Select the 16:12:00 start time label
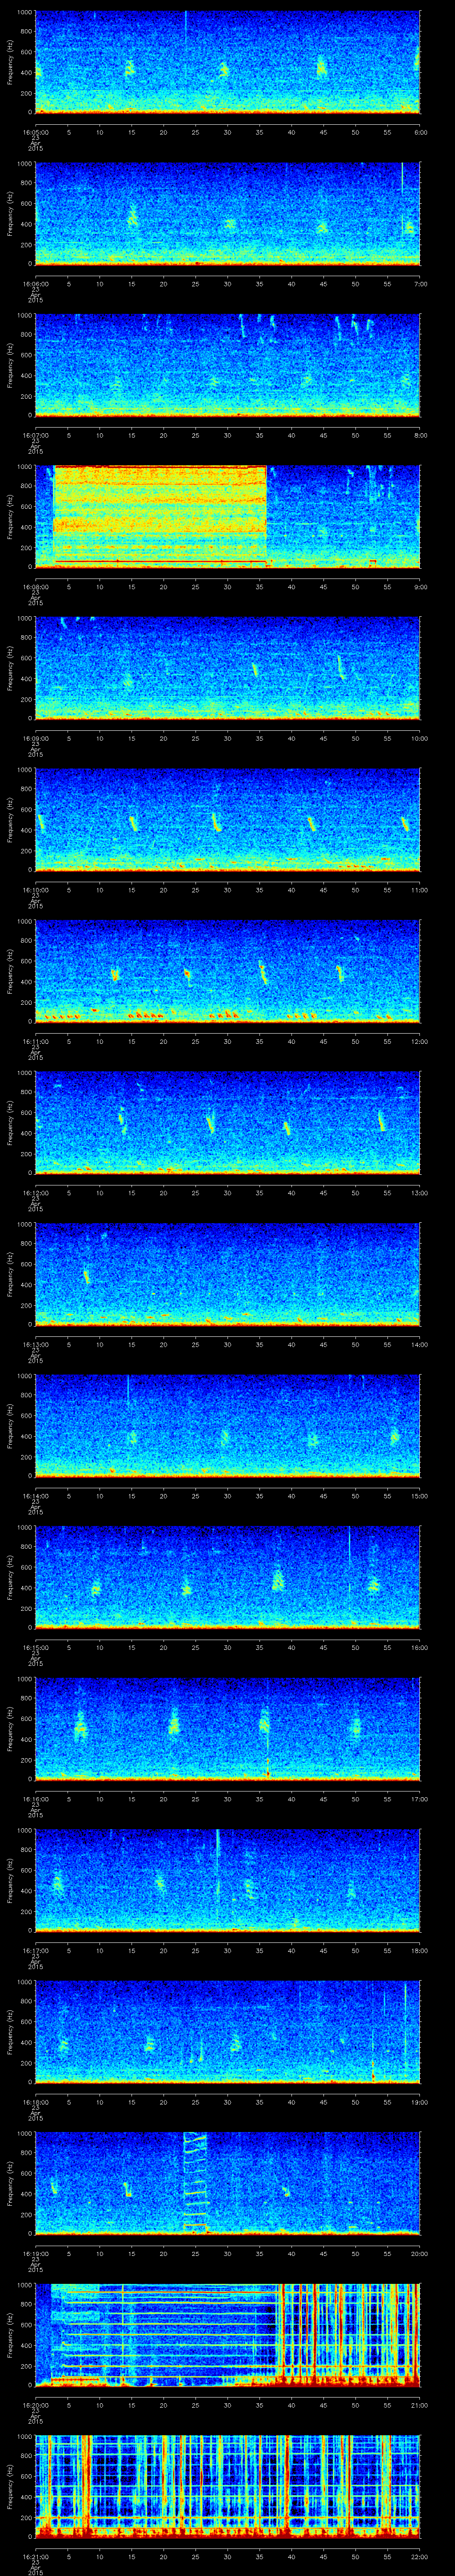Screen dimensions: 455x2576 [x=36, y=1193]
